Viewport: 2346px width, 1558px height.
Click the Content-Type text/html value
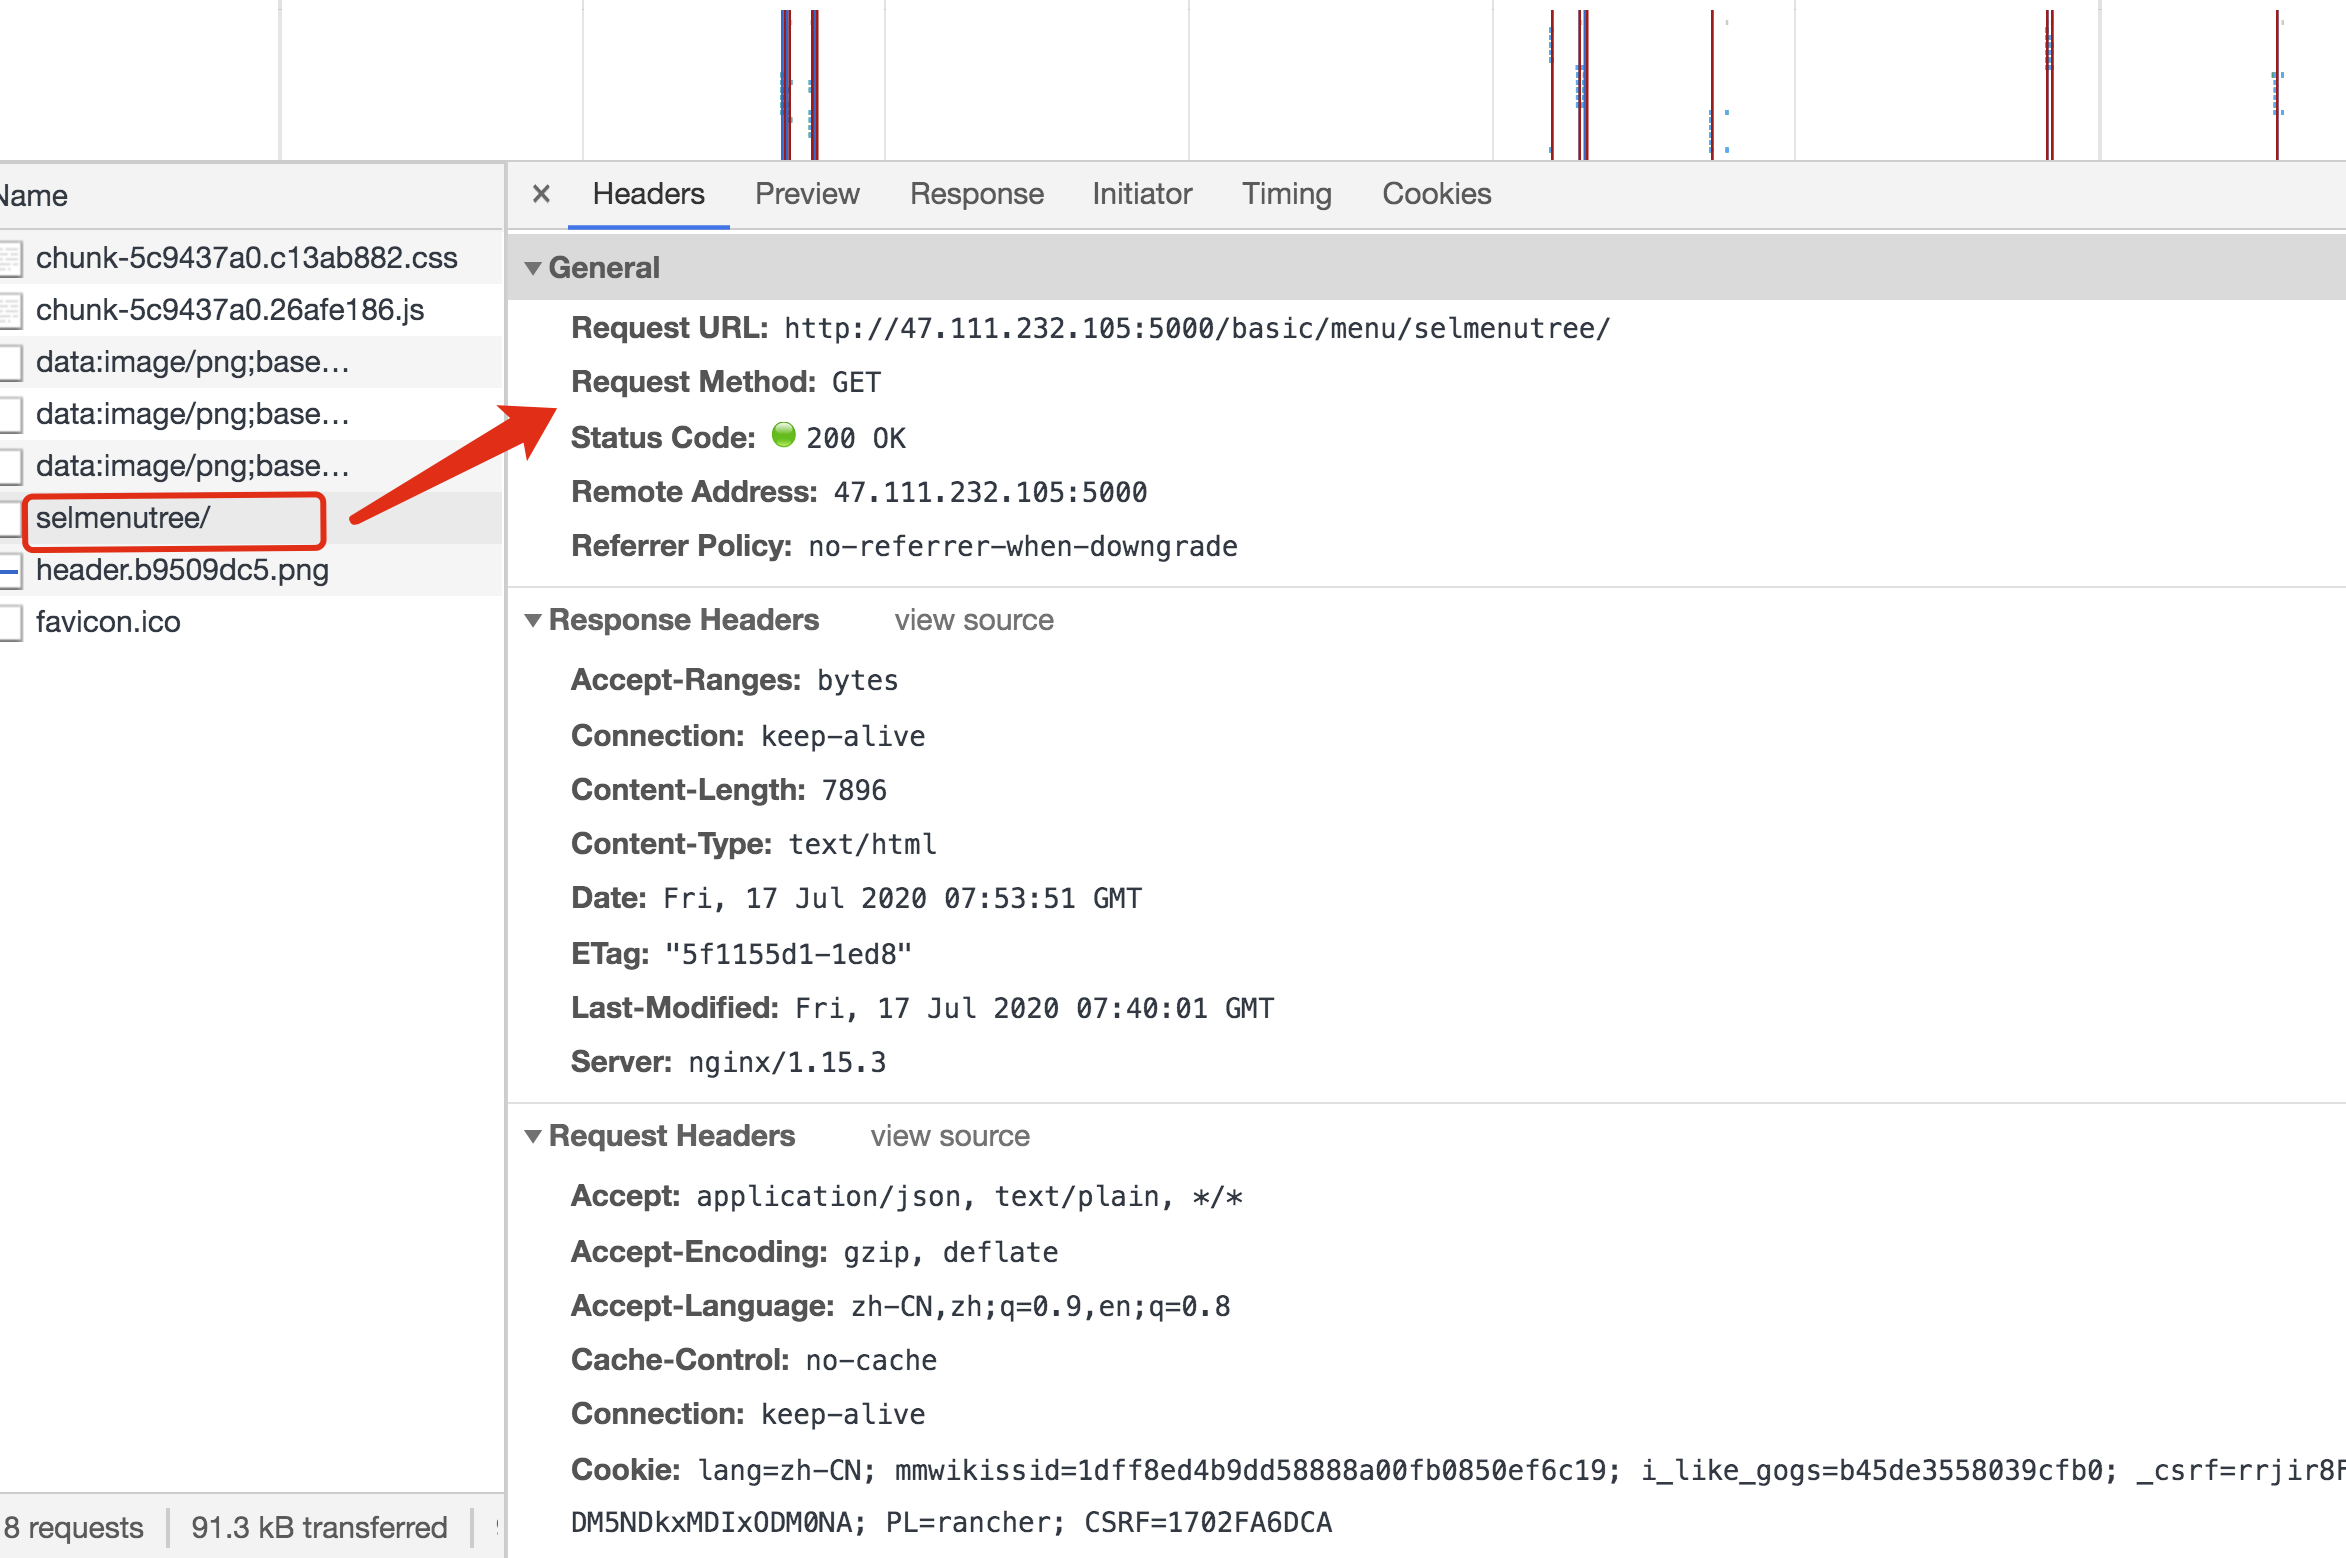point(863,844)
